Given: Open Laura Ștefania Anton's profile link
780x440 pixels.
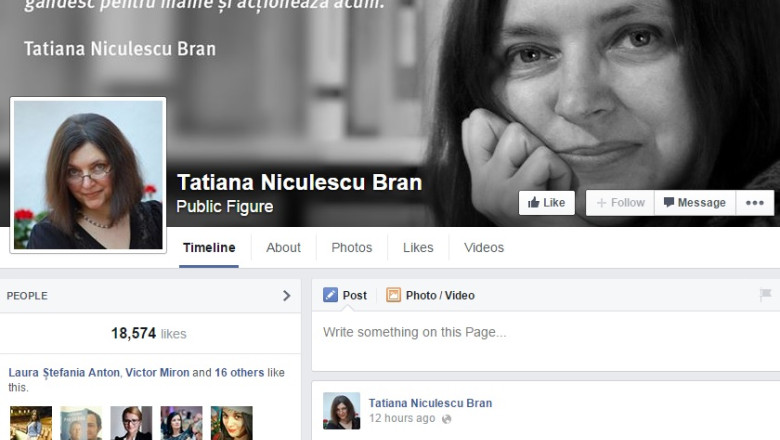Looking at the screenshot, I should [x=64, y=372].
